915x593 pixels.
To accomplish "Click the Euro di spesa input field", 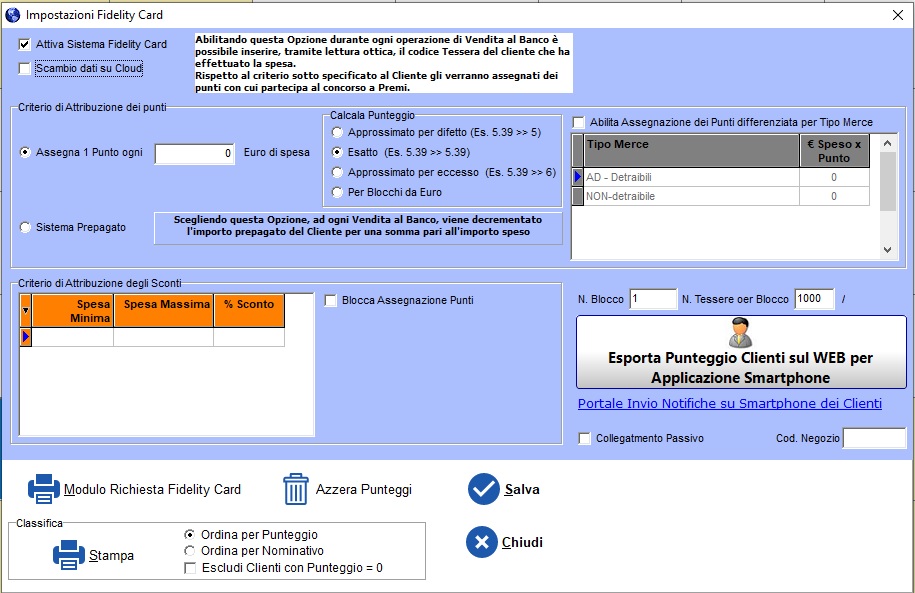I will coord(194,154).
